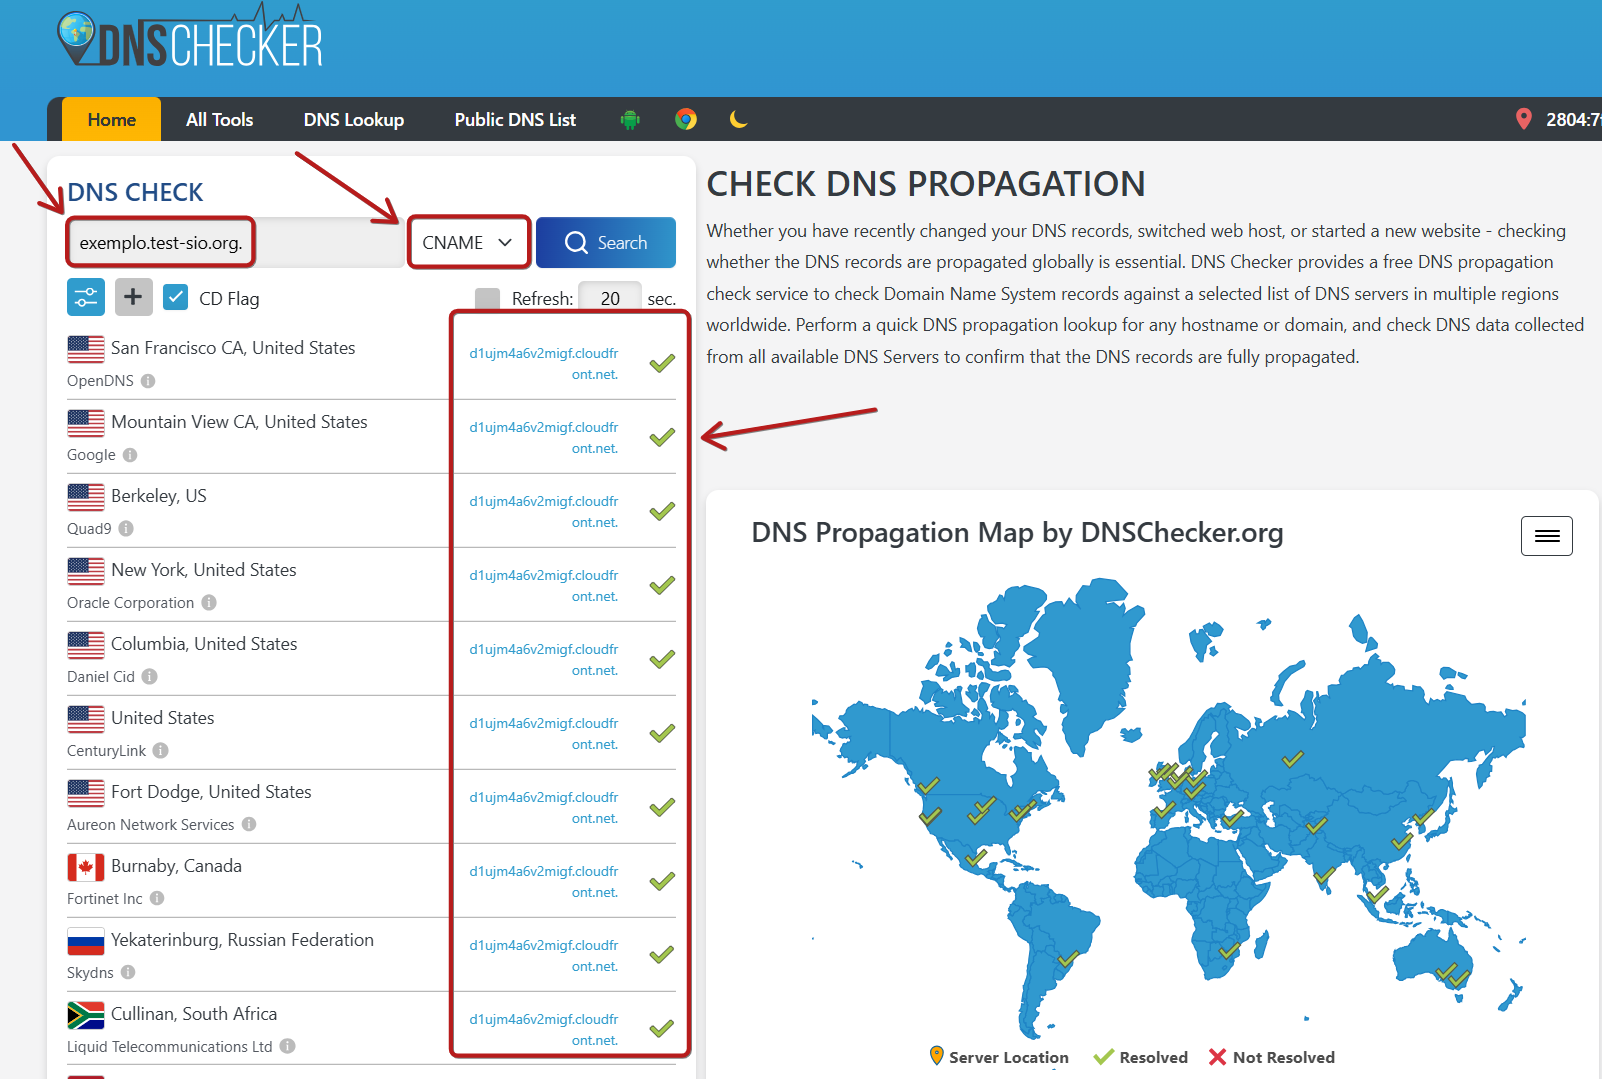Open CNAME result for San Francisco OpenDNS

pyautogui.click(x=544, y=364)
